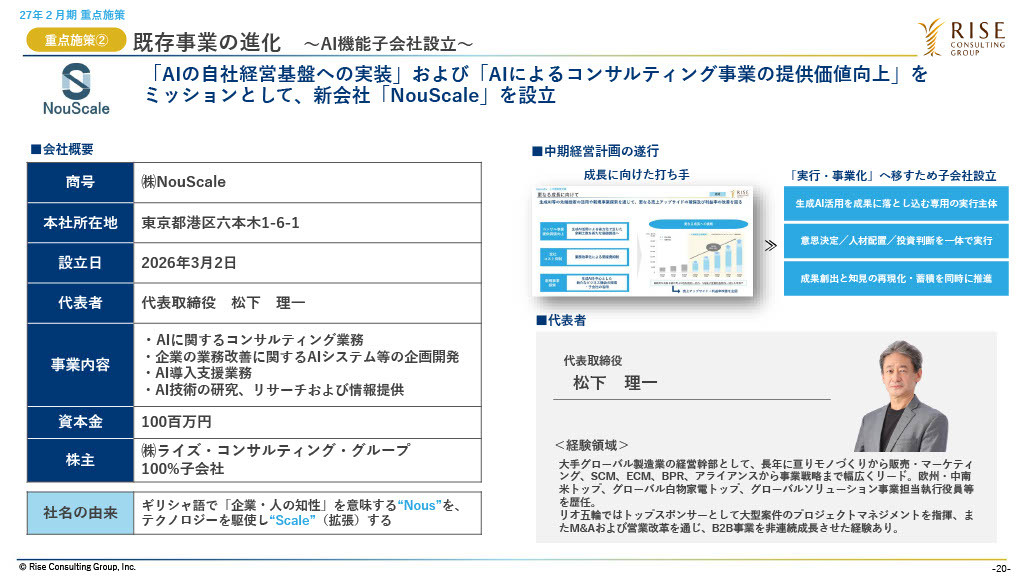Click the 企業の業務改善に関するAIシステム等の企画開発 bullet
This screenshot has height=576, width=1024.
301,357
